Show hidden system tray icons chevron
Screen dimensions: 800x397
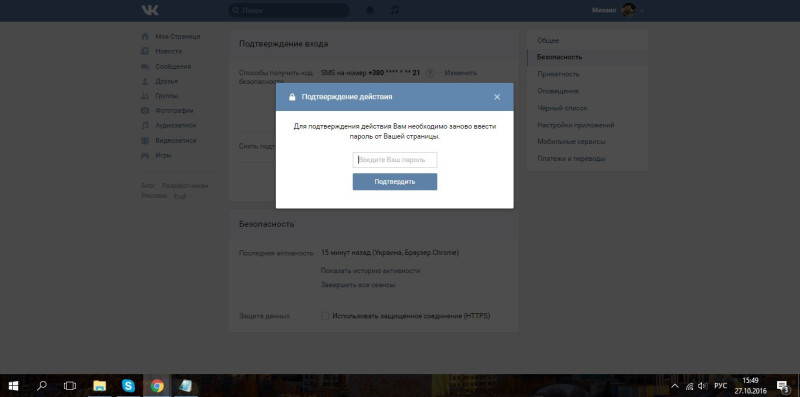(674, 386)
